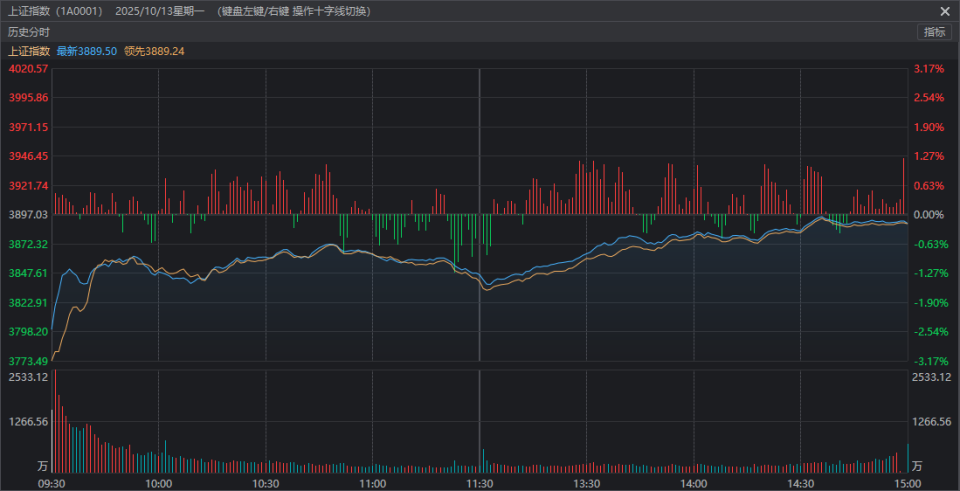
Task: Click the 领先3889.24 leading indicator label
Action: (x=154, y=51)
